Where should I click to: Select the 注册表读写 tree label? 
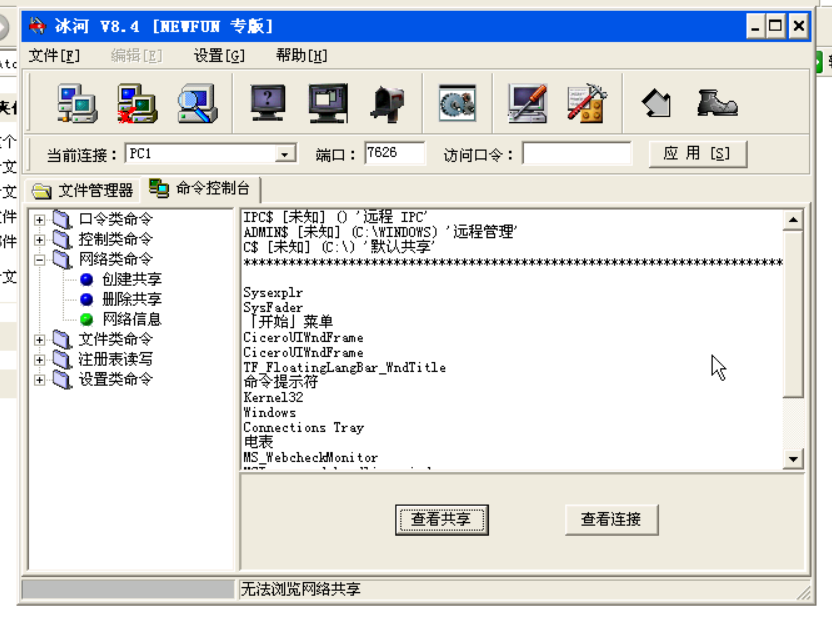tap(116, 359)
